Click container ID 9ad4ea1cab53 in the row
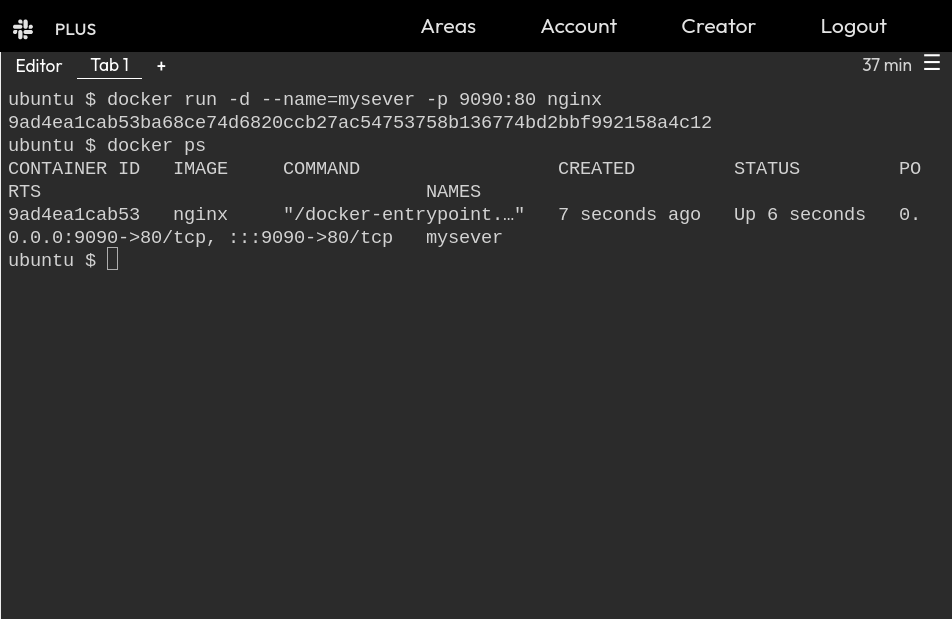Image resolution: width=952 pixels, height=619 pixels. 73,215
